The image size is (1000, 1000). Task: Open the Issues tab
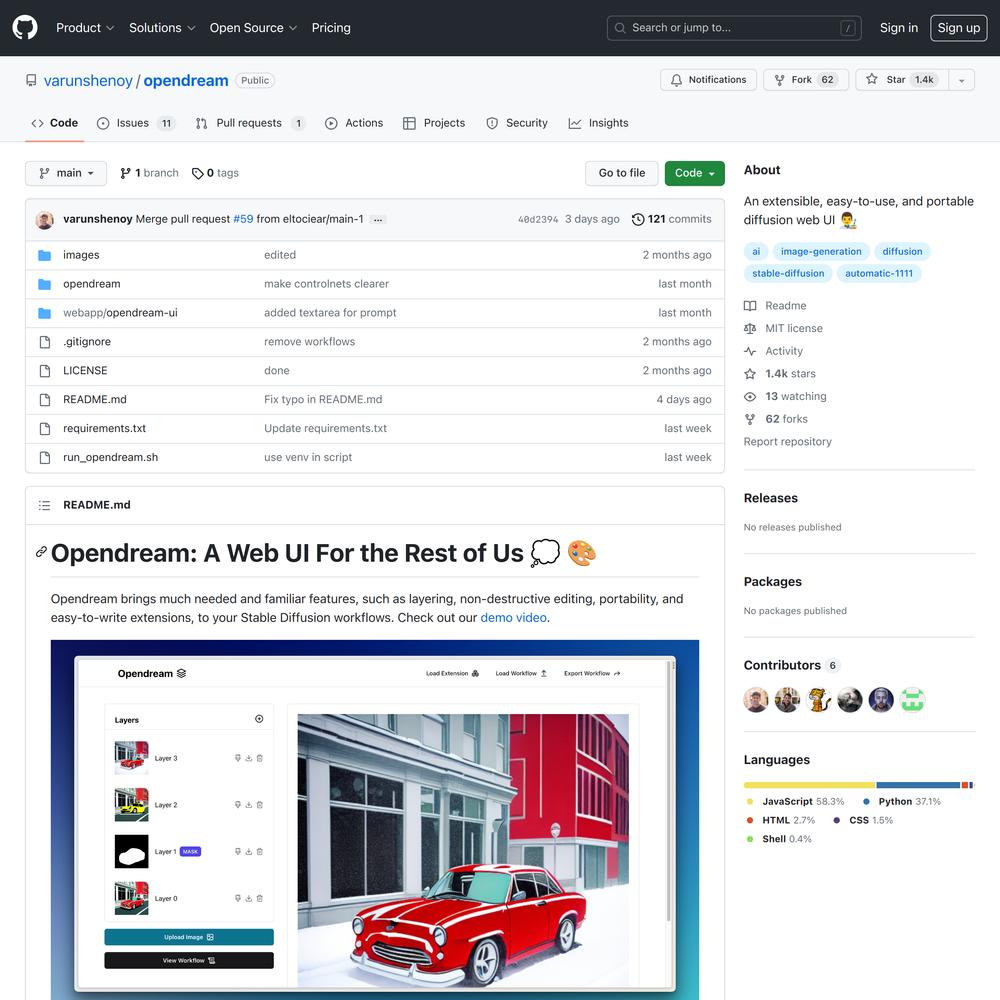click(136, 123)
